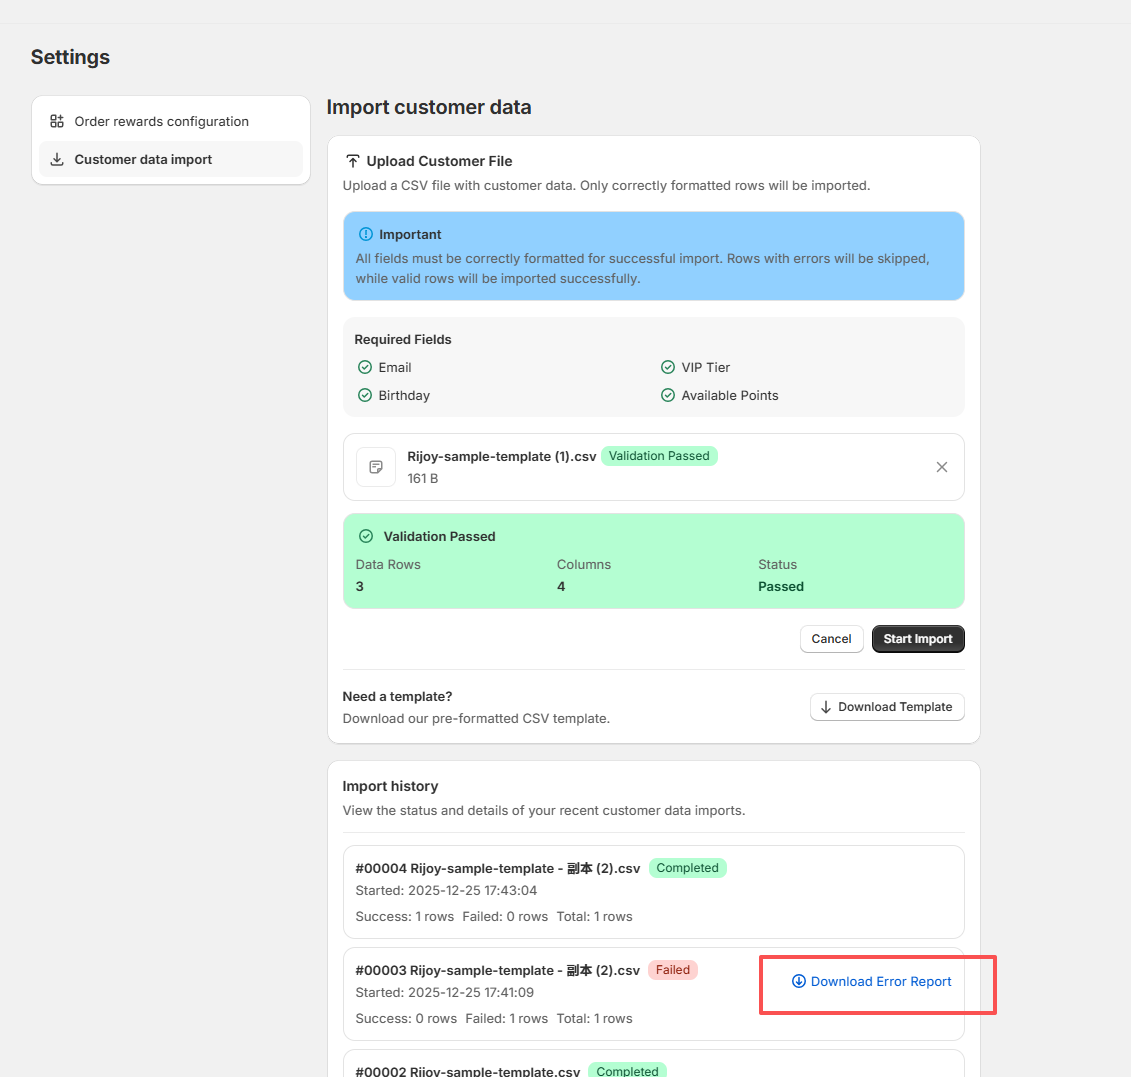Image resolution: width=1131 pixels, height=1077 pixels.
Task: Cancel the pending file import
Action: point(831,639)
